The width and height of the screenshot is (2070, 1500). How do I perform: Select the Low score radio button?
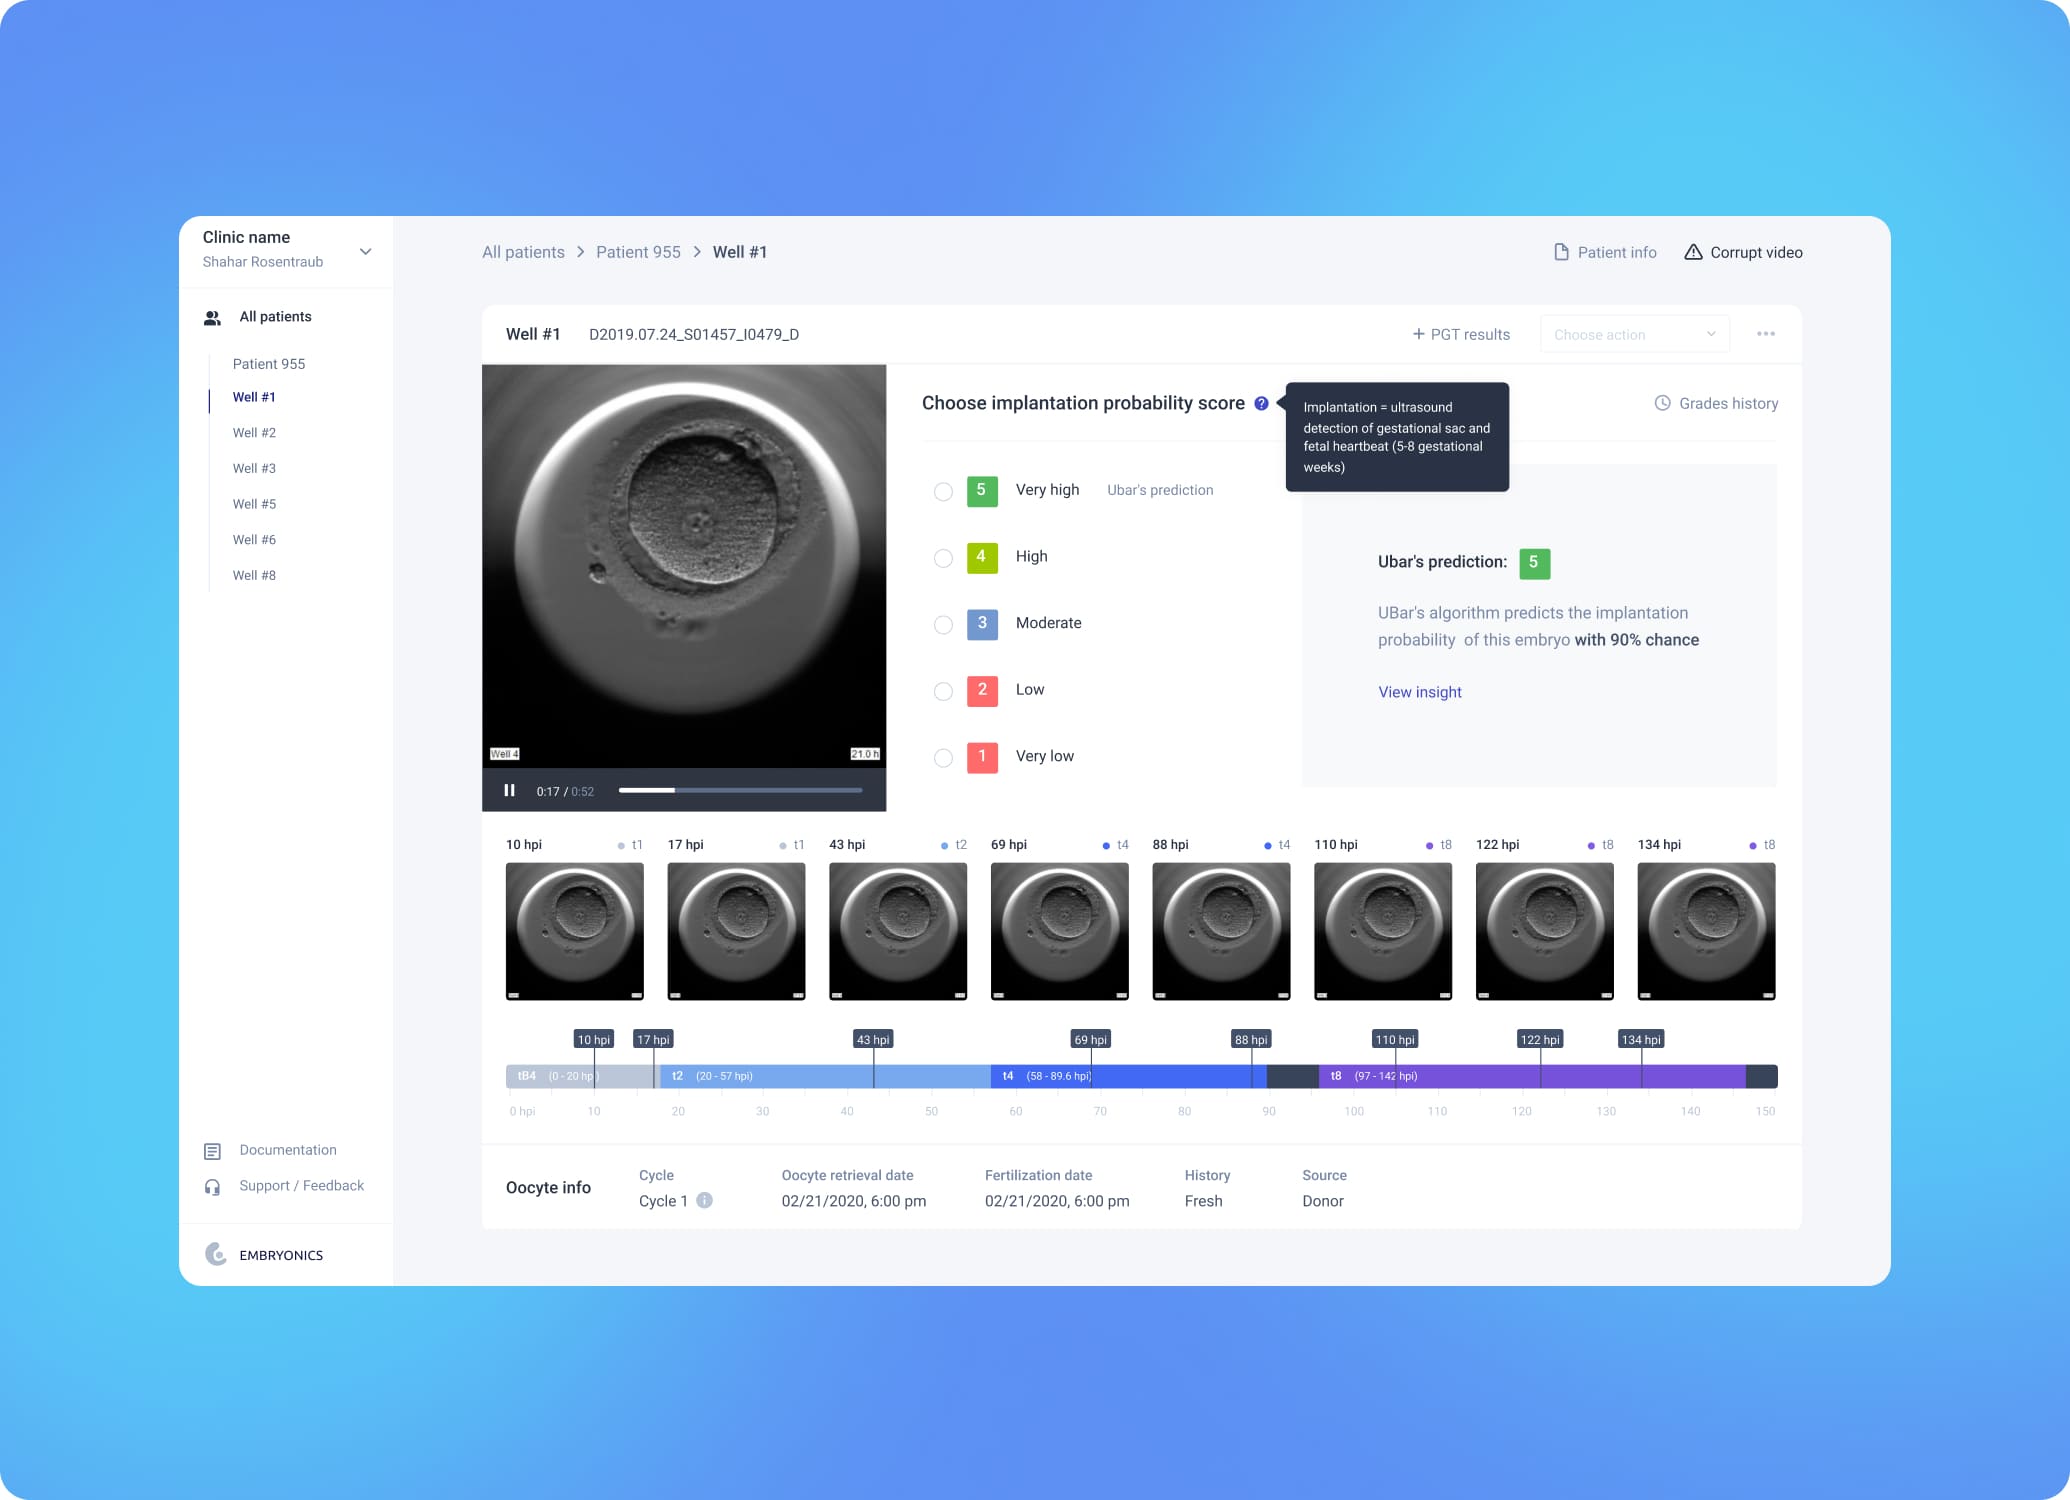tap(943, 691)
